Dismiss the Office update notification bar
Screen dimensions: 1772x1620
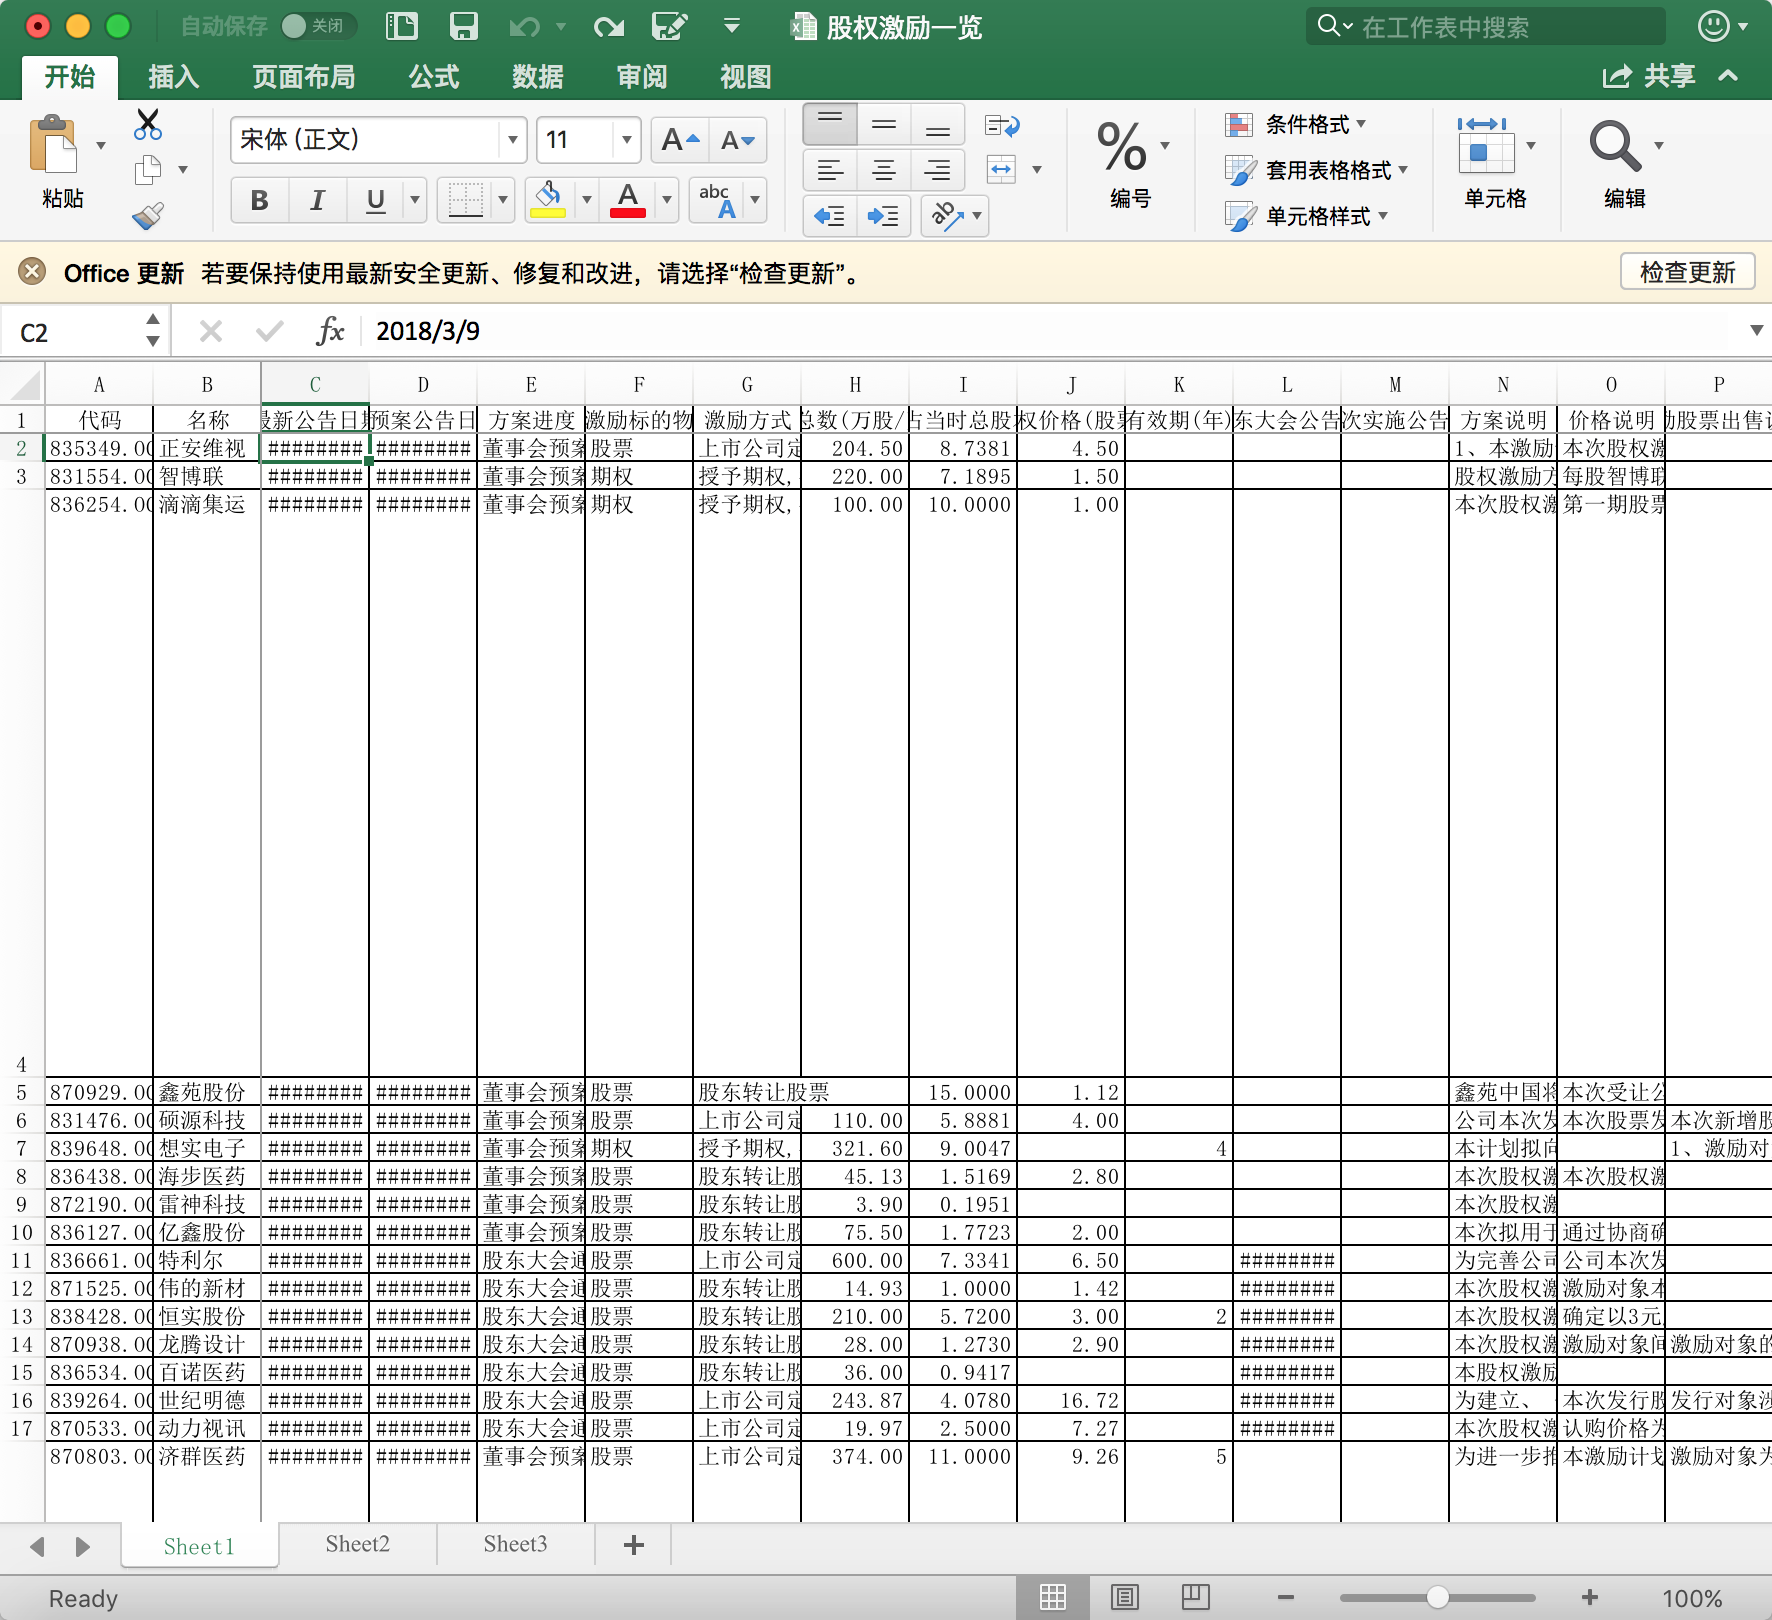pos(32,272)
